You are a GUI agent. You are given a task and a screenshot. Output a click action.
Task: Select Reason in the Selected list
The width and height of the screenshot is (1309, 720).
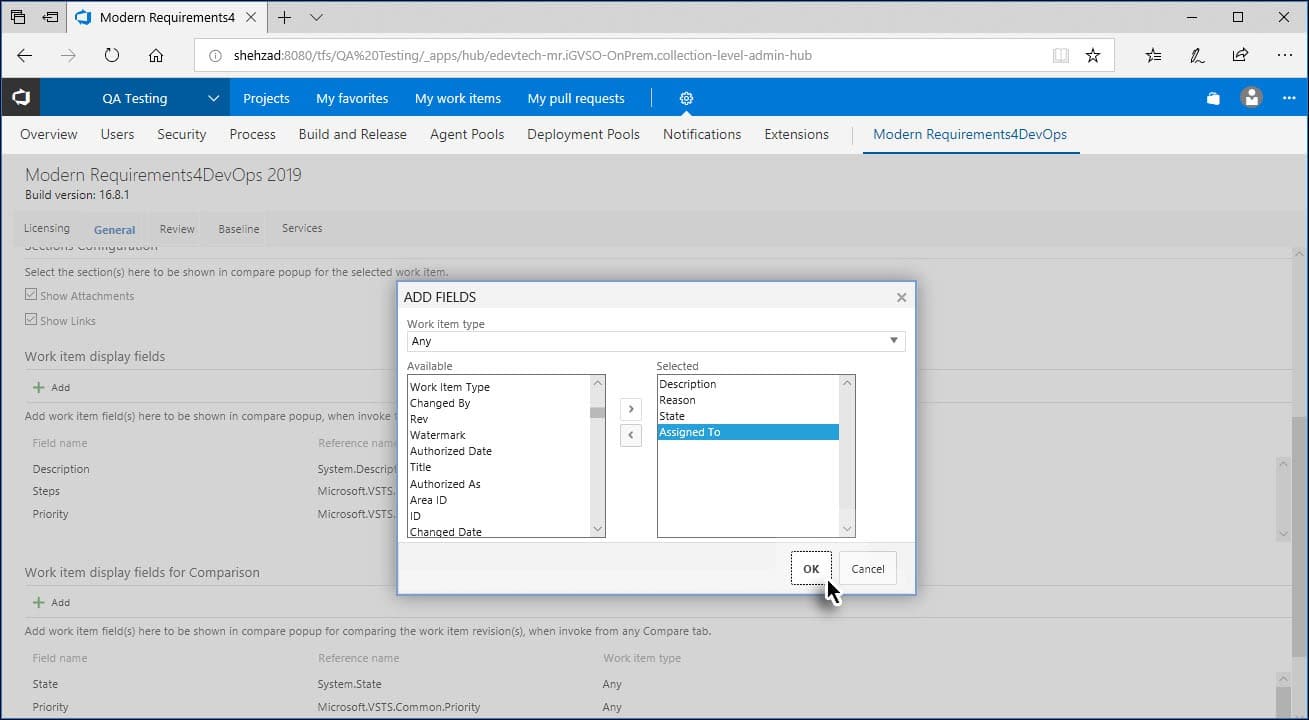(677, 400)
